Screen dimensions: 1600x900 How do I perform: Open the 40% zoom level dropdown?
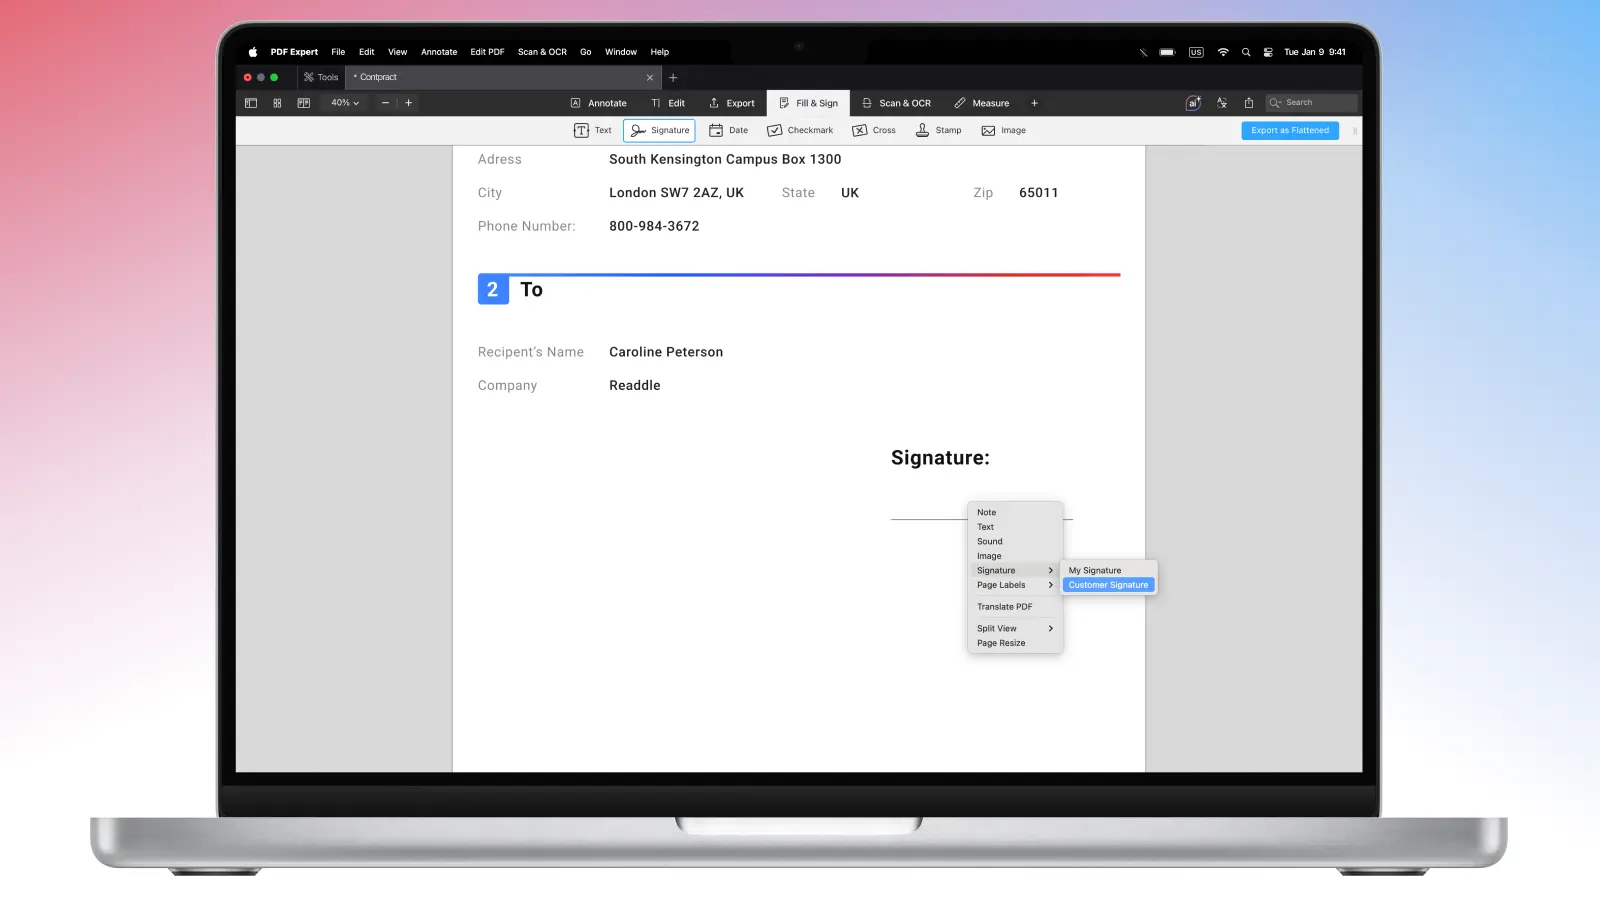345,103
